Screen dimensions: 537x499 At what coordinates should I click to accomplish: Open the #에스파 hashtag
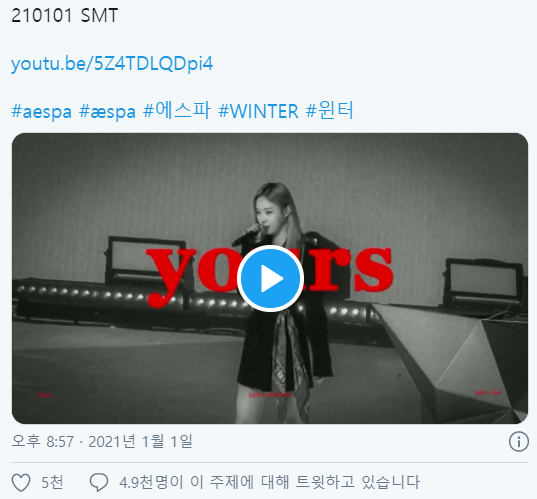177,111
